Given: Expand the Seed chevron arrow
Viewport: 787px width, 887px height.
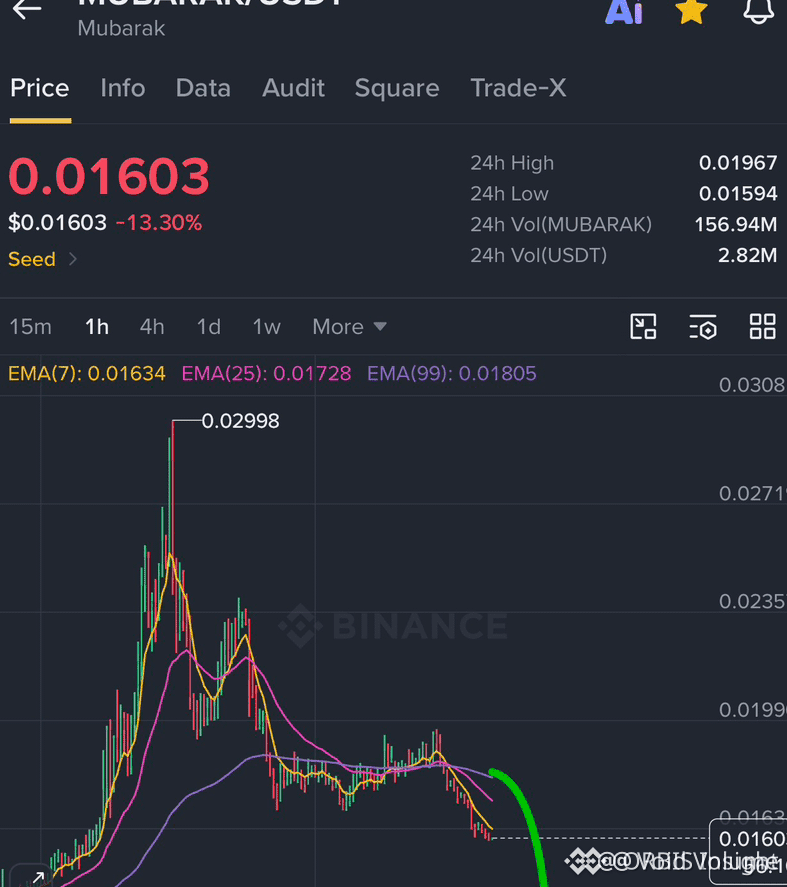Looking at the screenshot, I should click(72, 259).
